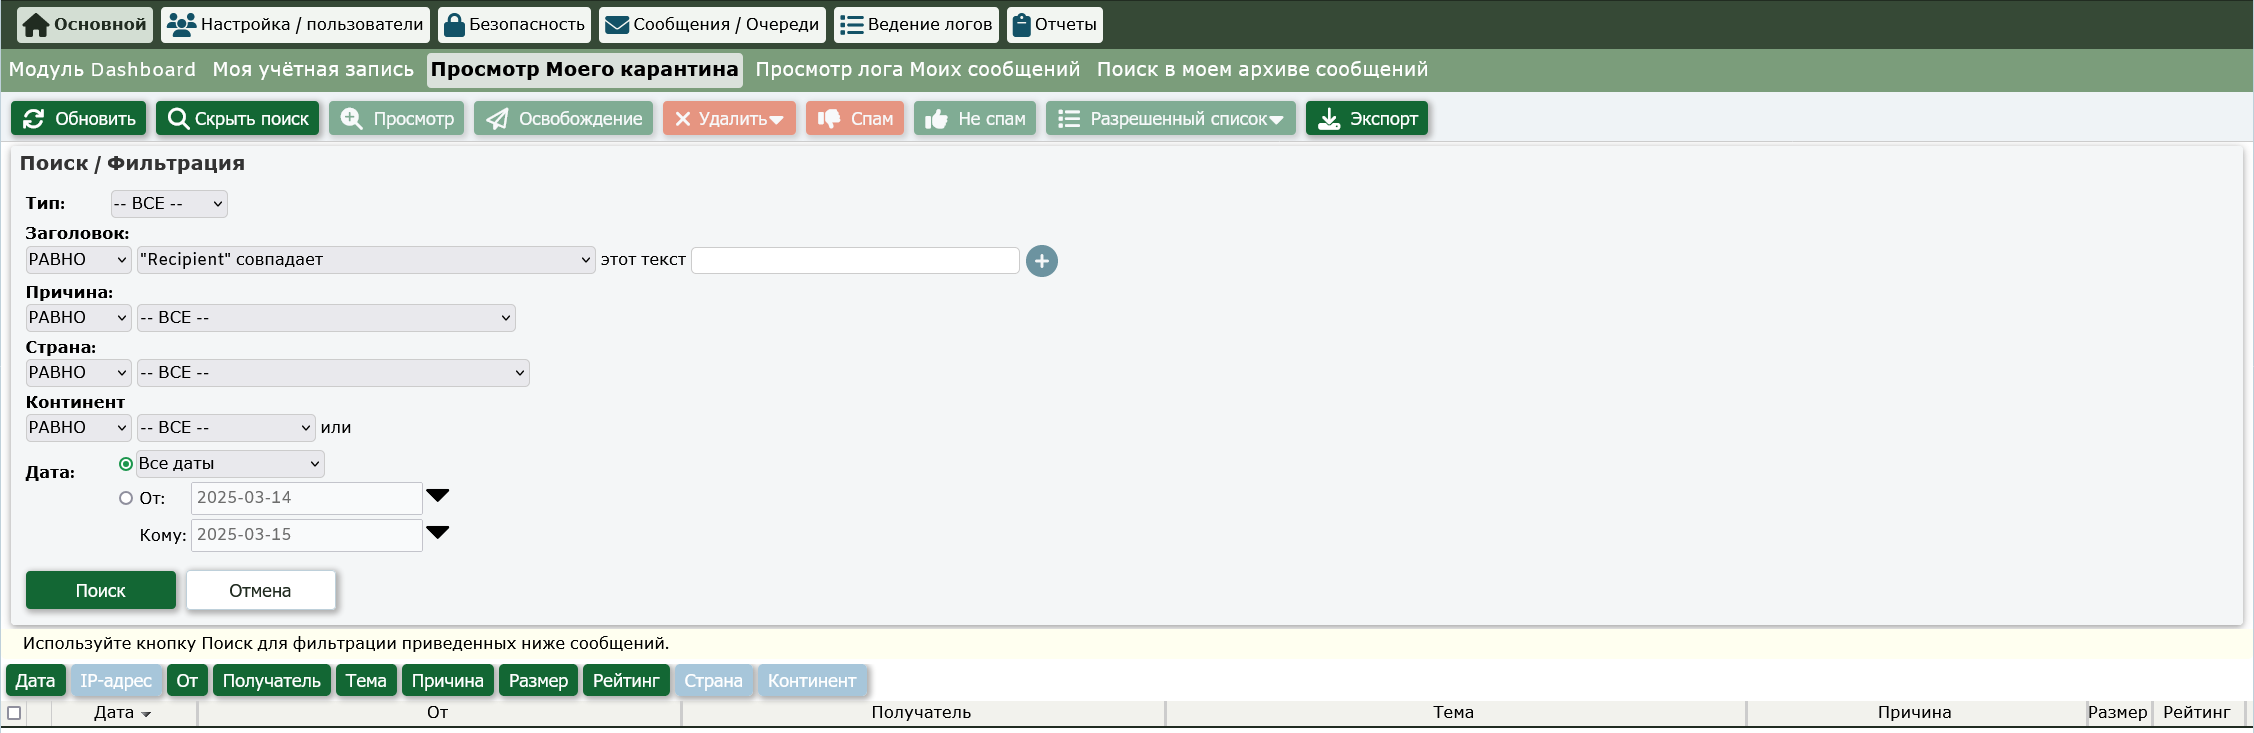Select the "Все даты" radio button

coord(126,464)
